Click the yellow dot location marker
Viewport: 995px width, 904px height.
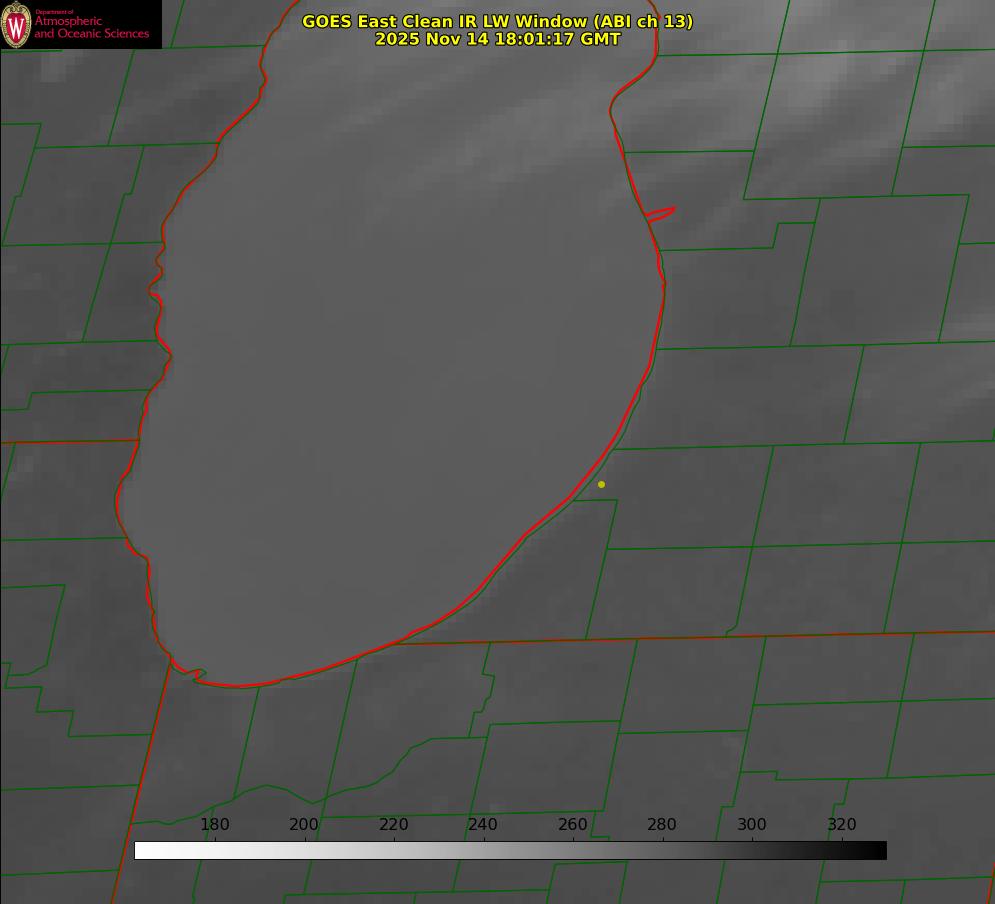601,485
